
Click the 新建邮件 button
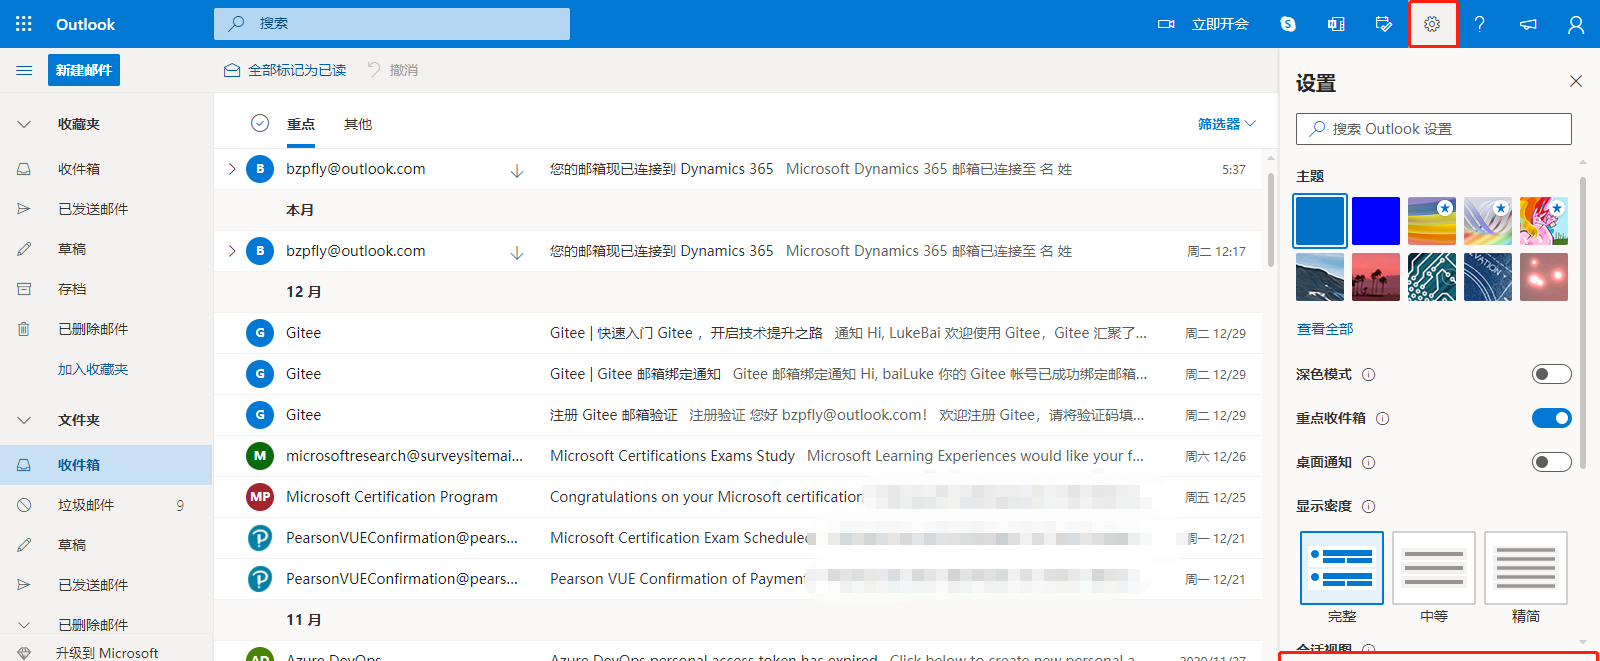(x=84, y=70)
